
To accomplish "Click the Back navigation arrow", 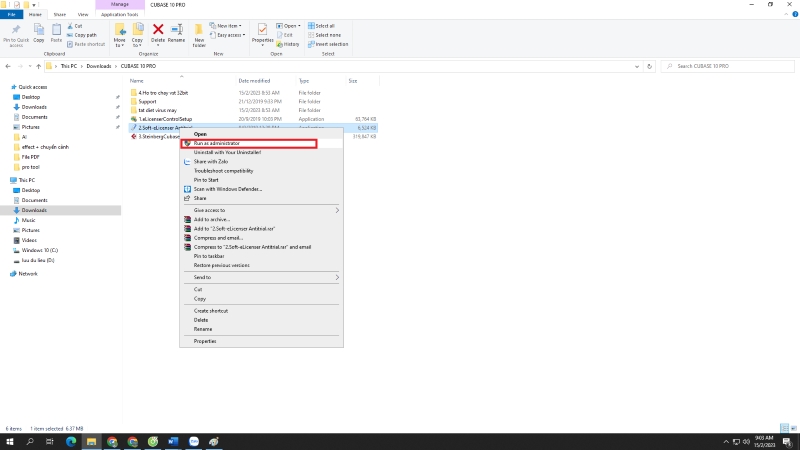I will click(8, 66).
